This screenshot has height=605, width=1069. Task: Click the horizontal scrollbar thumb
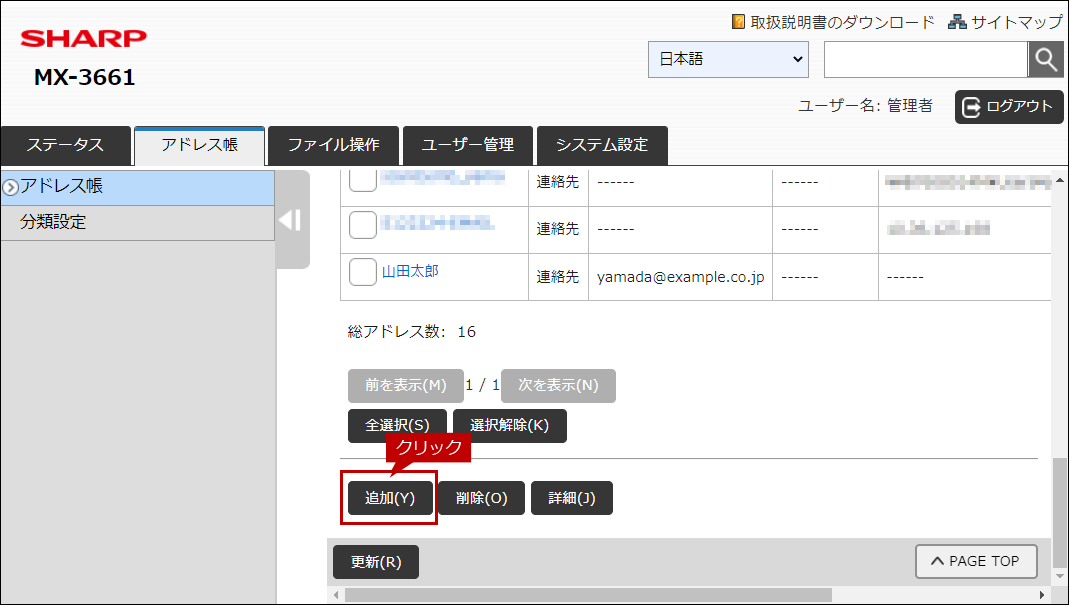pos(588,595)
